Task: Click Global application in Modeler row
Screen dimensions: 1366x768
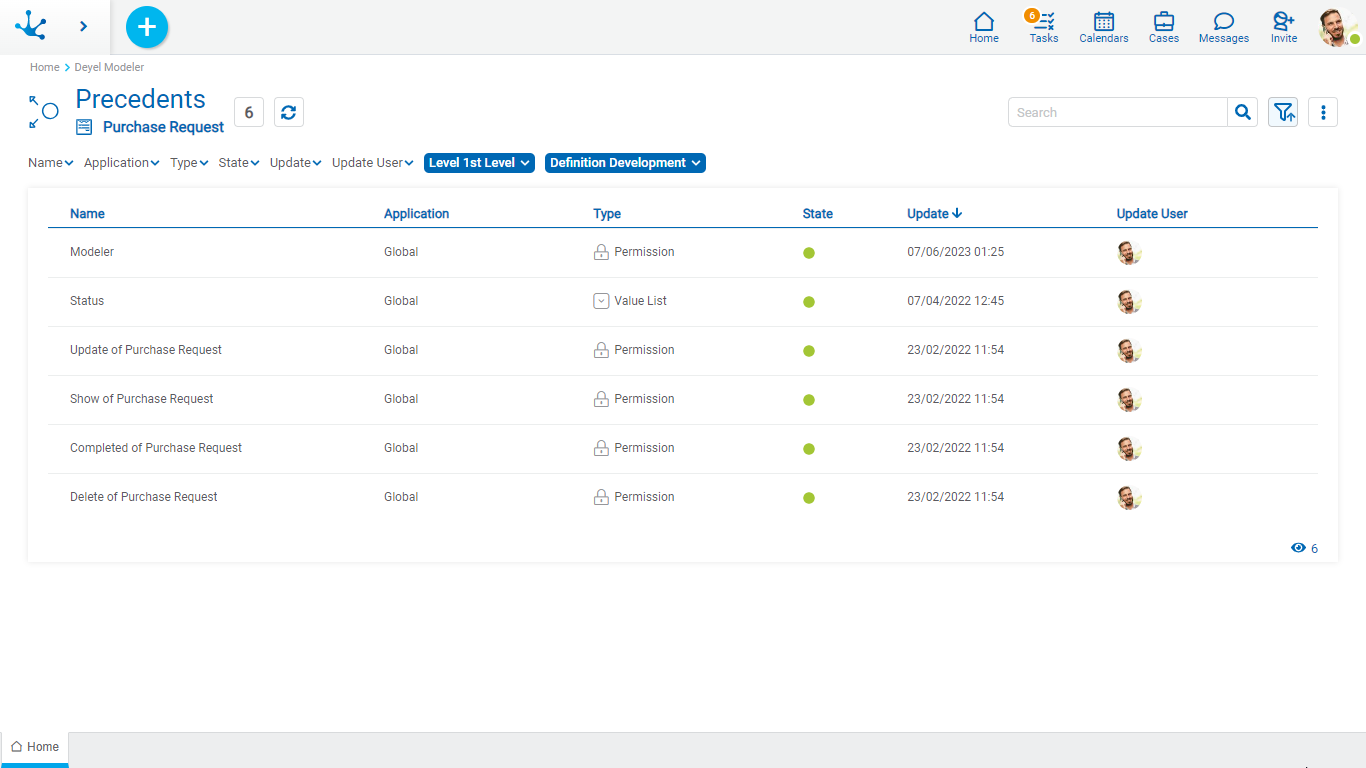Action: coord(401,252)
